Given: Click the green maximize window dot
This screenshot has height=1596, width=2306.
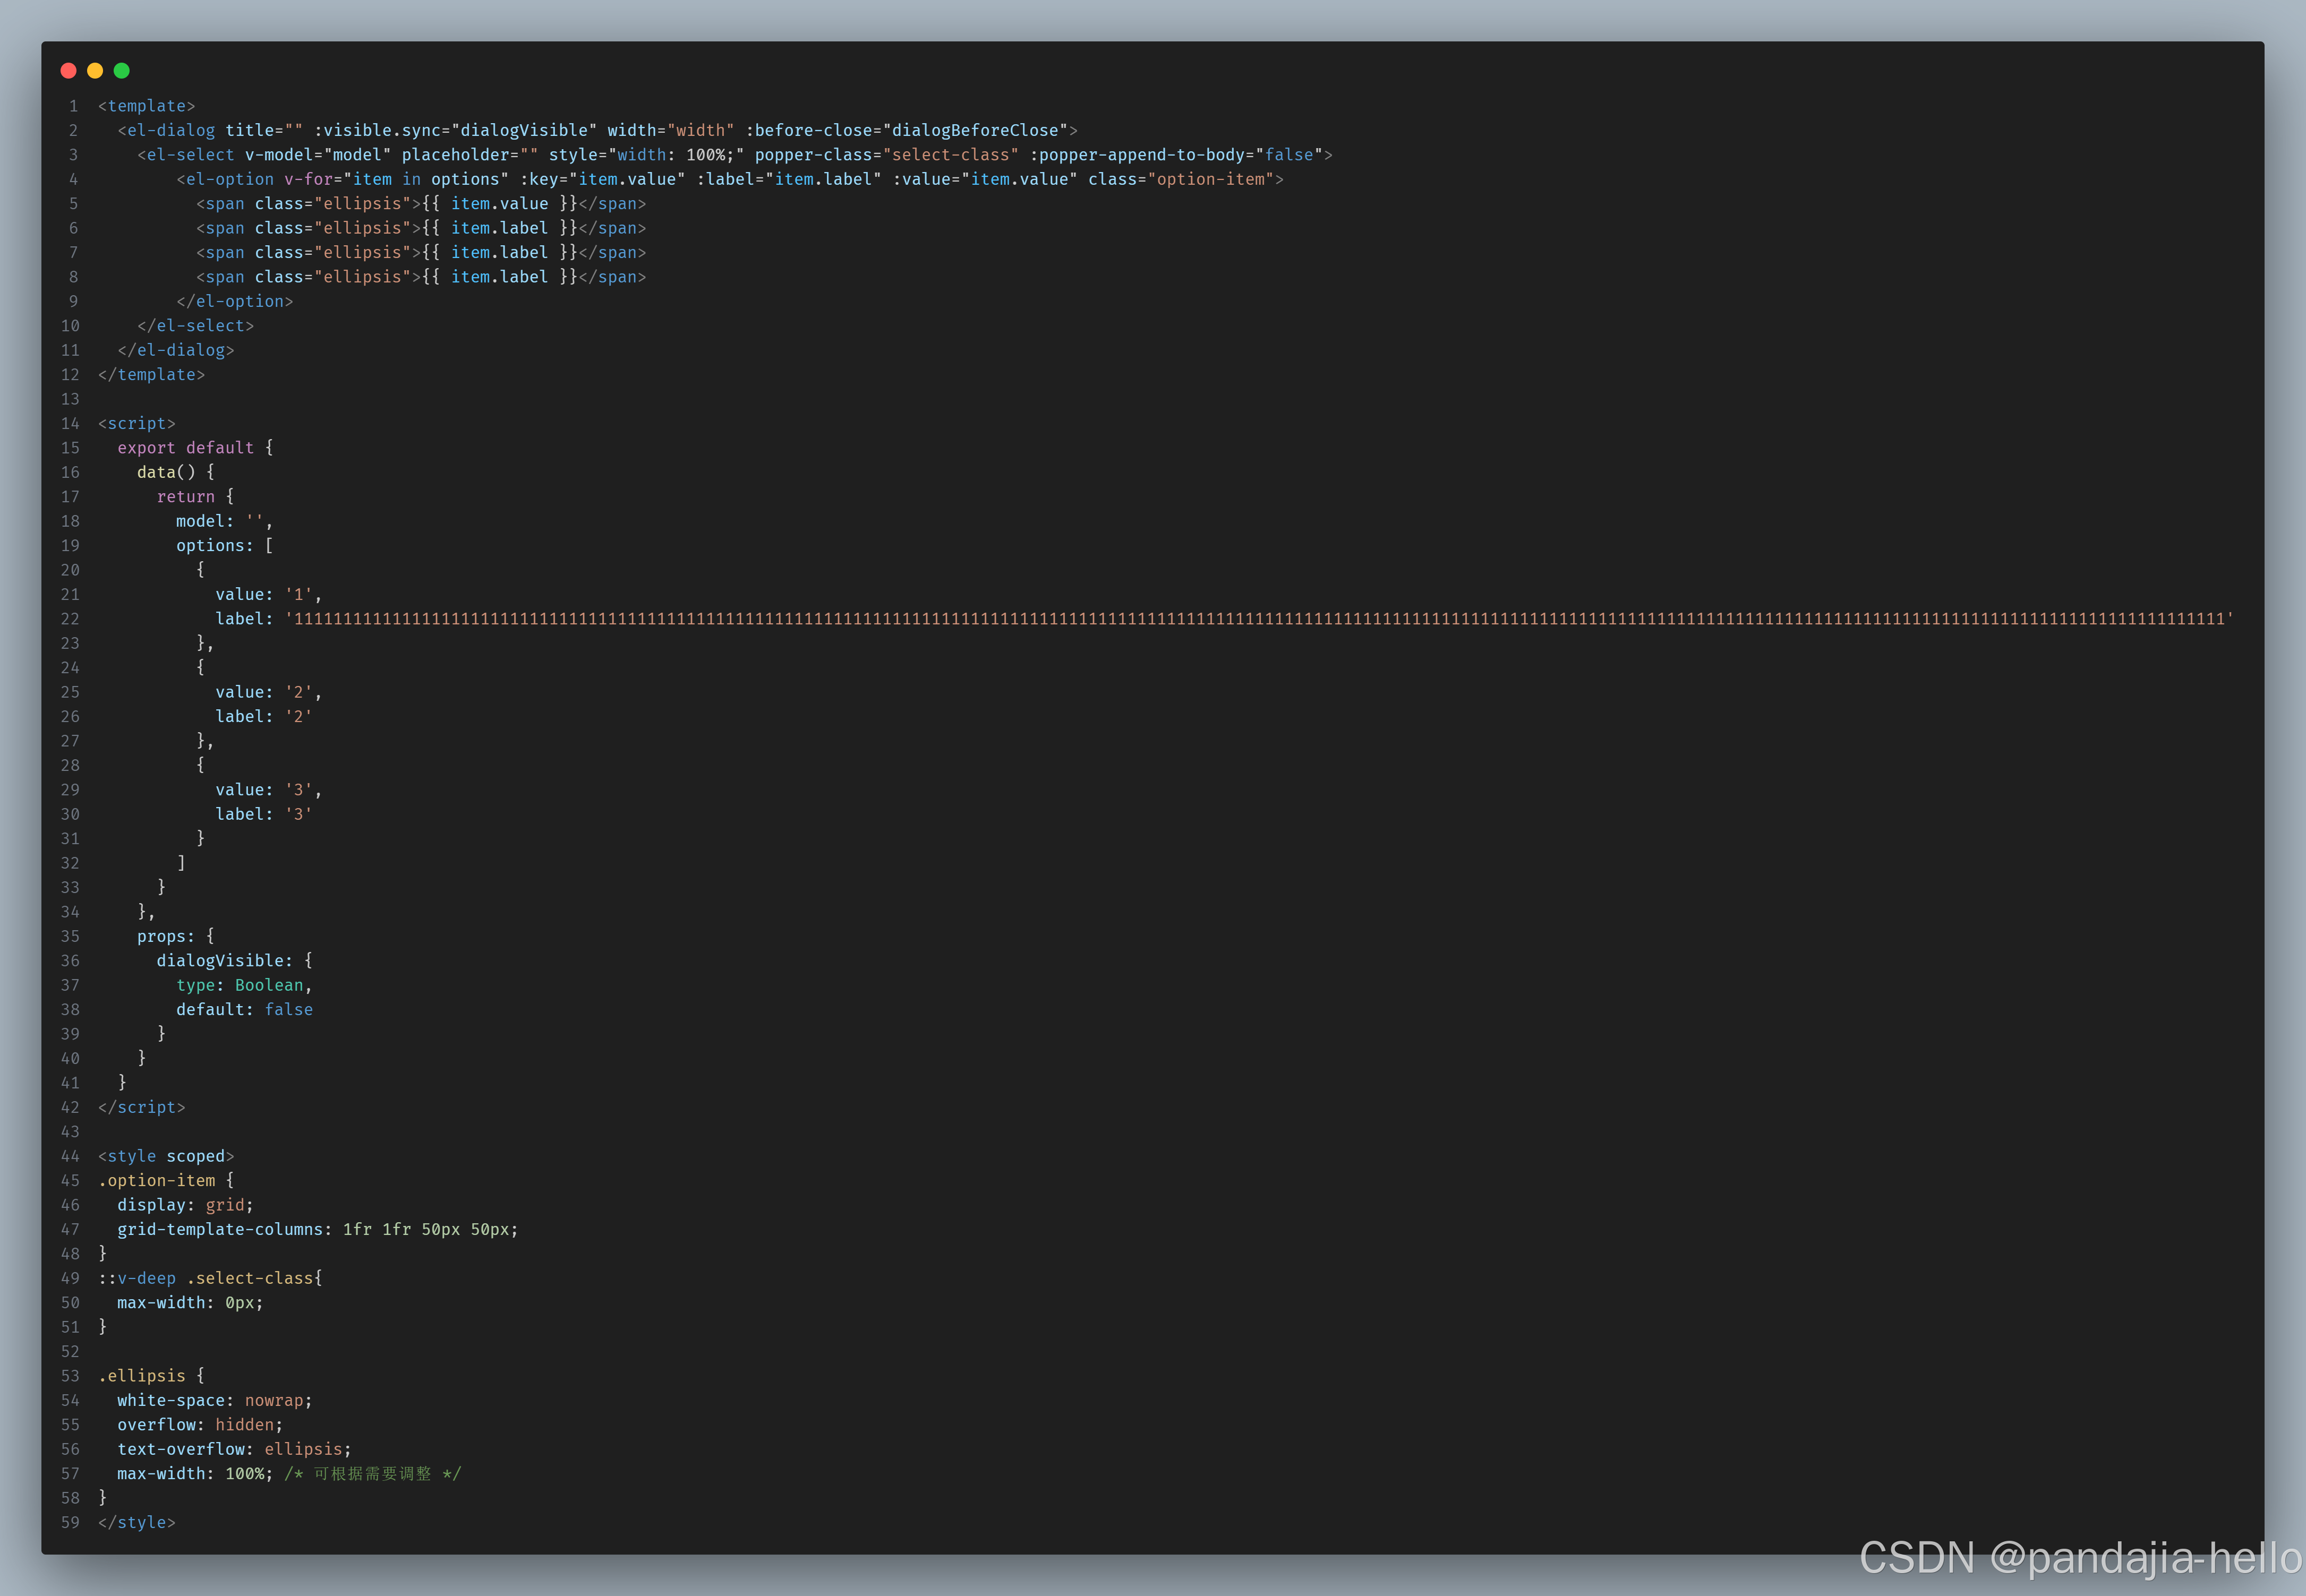Looking at the screenshot, I should coord(122,70).
